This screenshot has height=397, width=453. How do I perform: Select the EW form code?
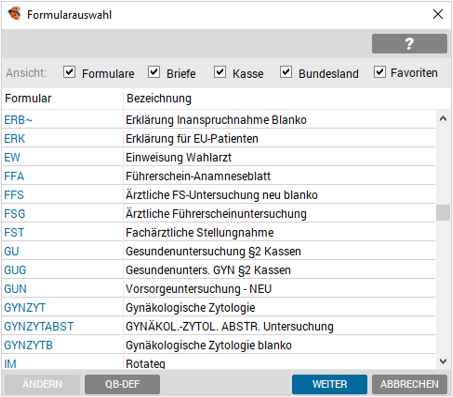tap(12, 157)
